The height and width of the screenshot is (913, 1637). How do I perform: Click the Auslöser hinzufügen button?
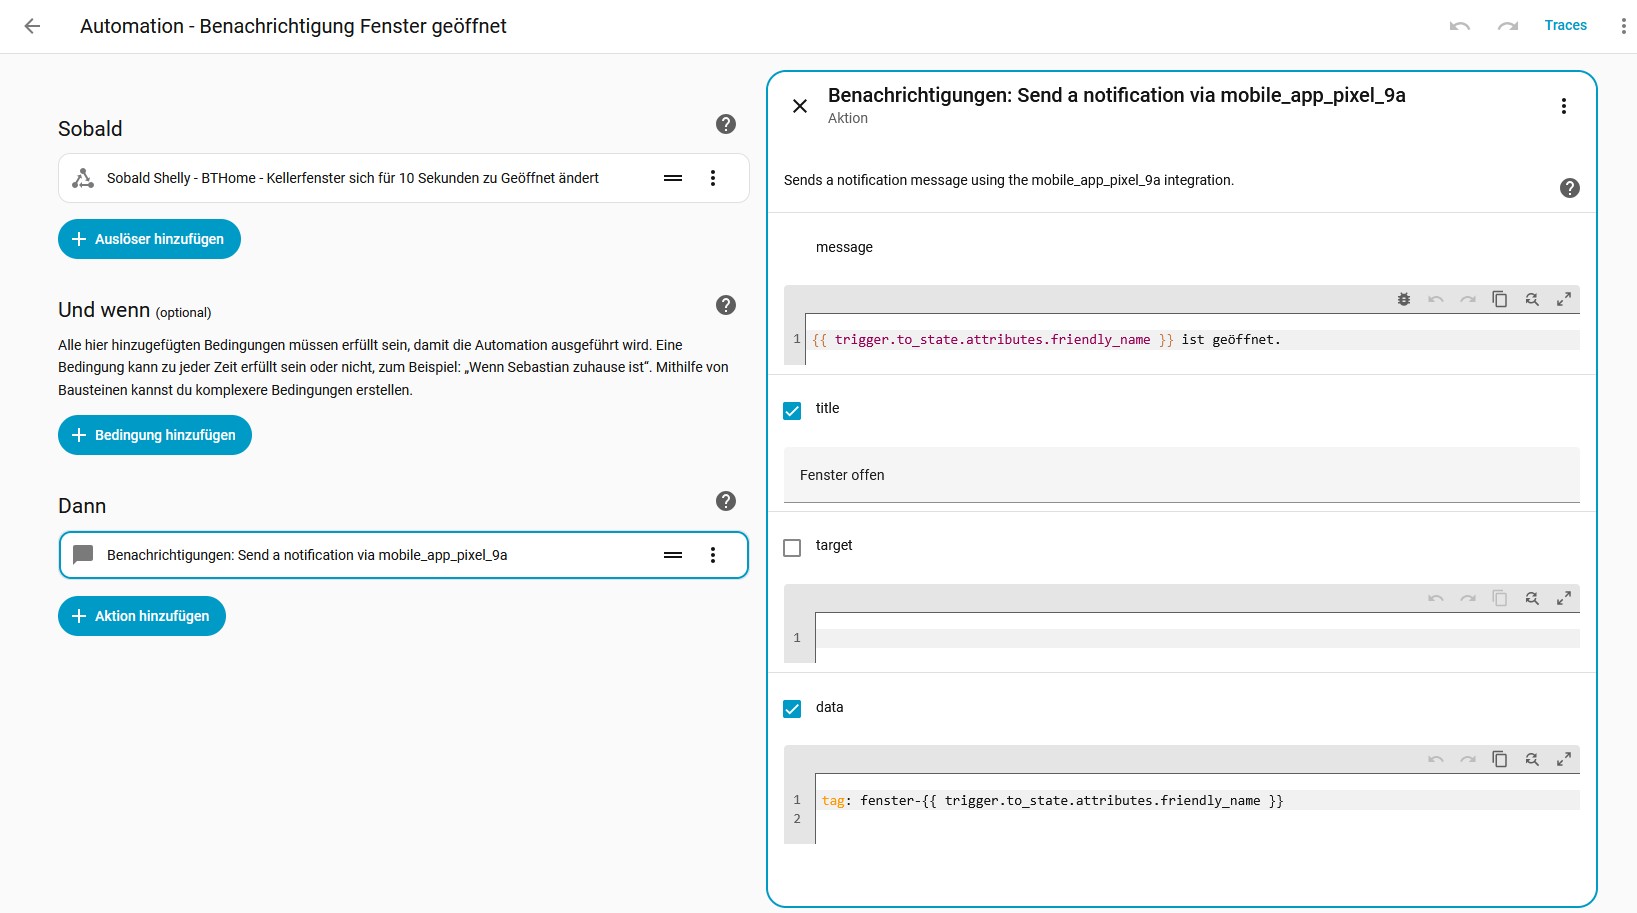[x=149, y=239]
